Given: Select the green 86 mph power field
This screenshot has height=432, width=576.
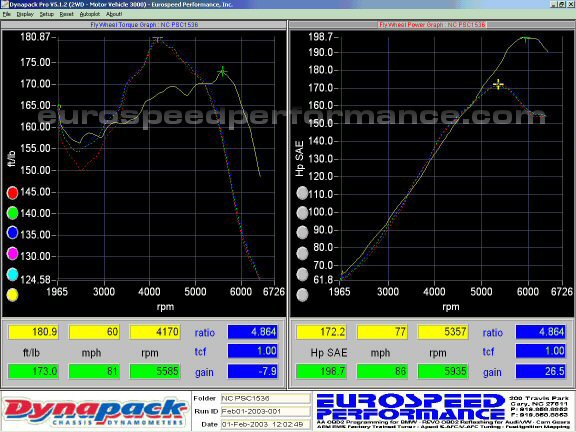Looking at the screenshot, I should pyautogui.click(x=382, y=371).
